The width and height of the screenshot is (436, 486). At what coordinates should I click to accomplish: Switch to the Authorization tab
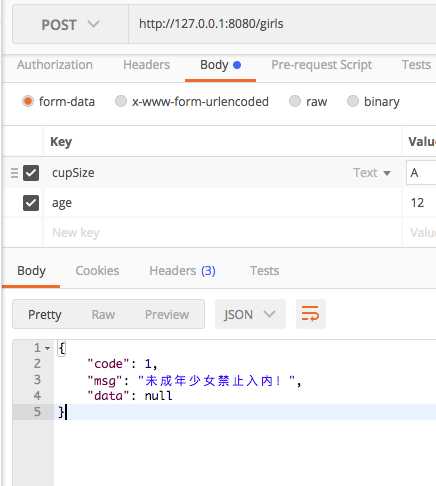55,65
